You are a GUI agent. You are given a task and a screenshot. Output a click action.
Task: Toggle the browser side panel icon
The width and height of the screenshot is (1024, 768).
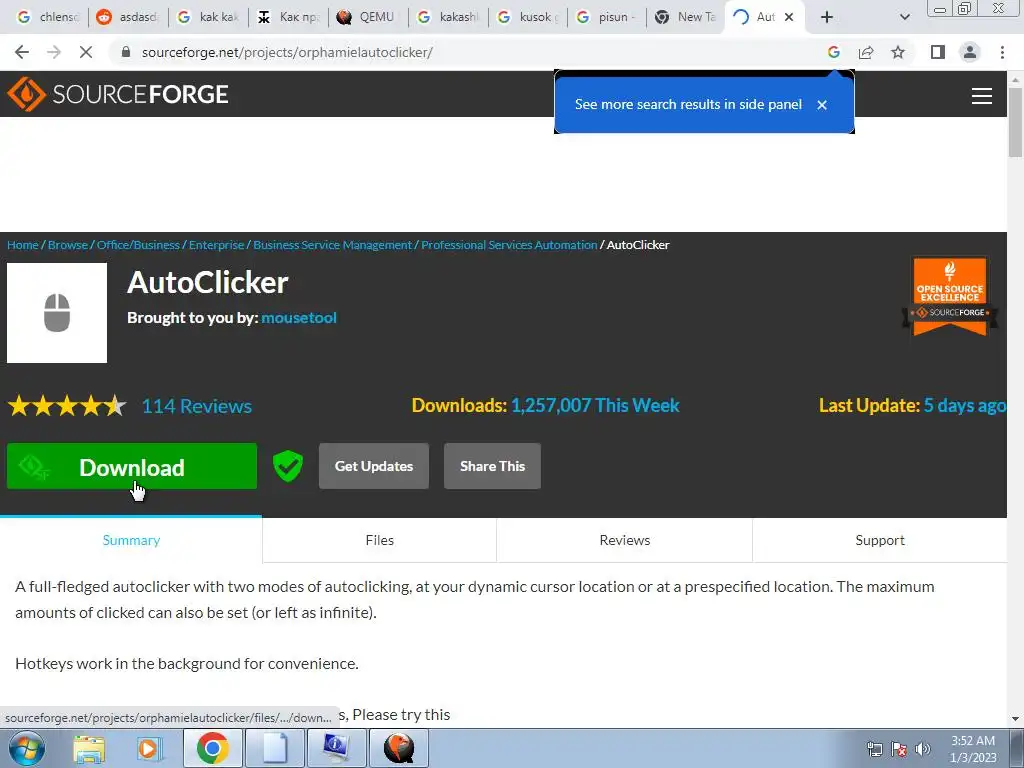click(x=938, y=52)
